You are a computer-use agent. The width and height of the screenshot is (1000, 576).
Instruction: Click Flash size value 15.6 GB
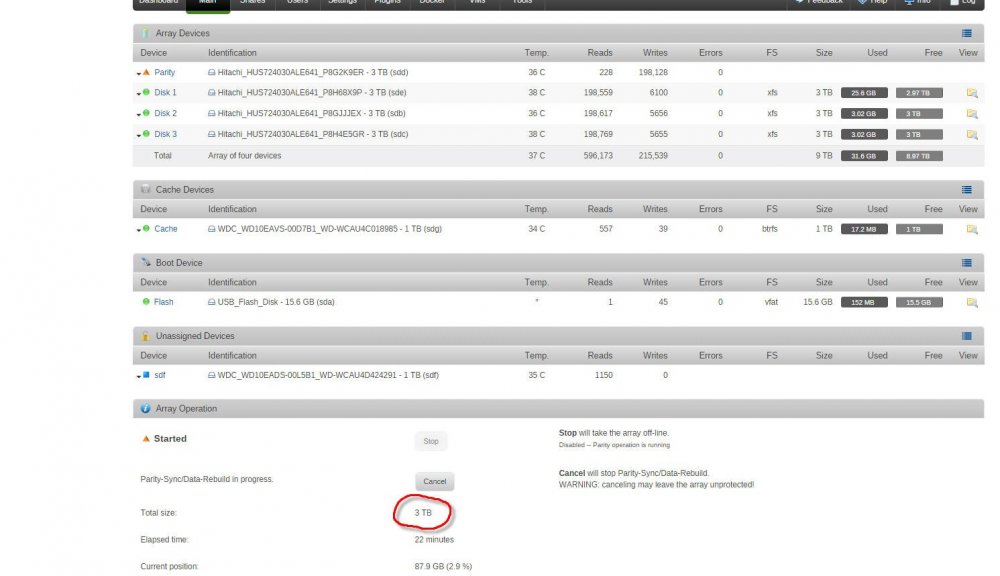[818, 302]
